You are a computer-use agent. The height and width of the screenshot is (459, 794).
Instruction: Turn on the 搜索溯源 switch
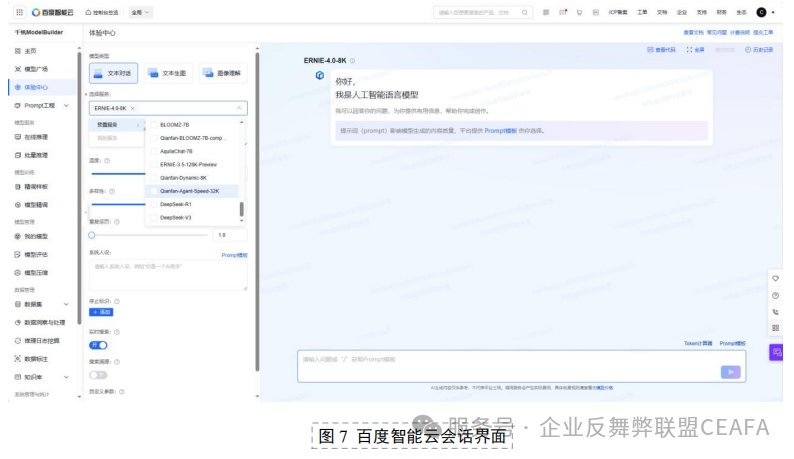pyautogui.click(x=98, y=375)
